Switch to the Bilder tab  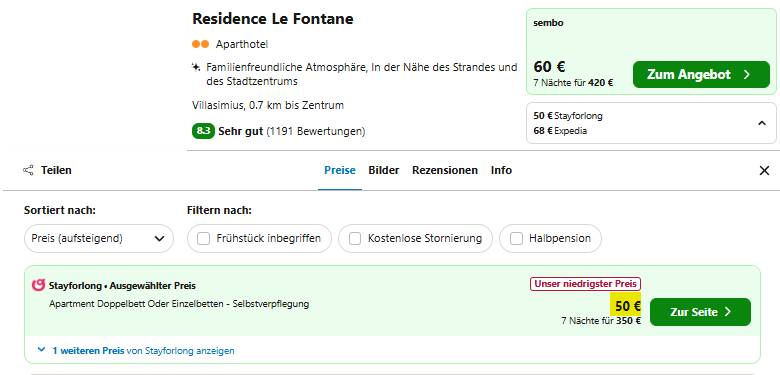pos(384,171)
